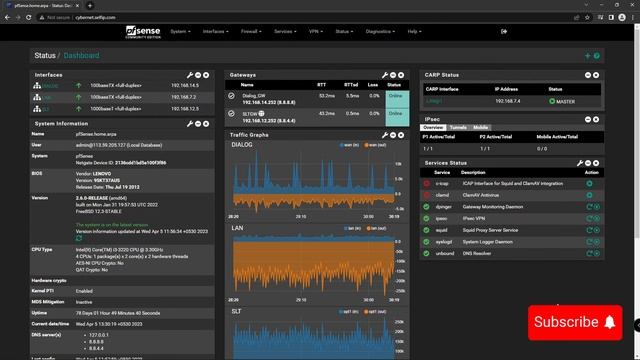Collapse the CARP Status widget
Viewport: 640px width, 360px height.
coord(588,75)
